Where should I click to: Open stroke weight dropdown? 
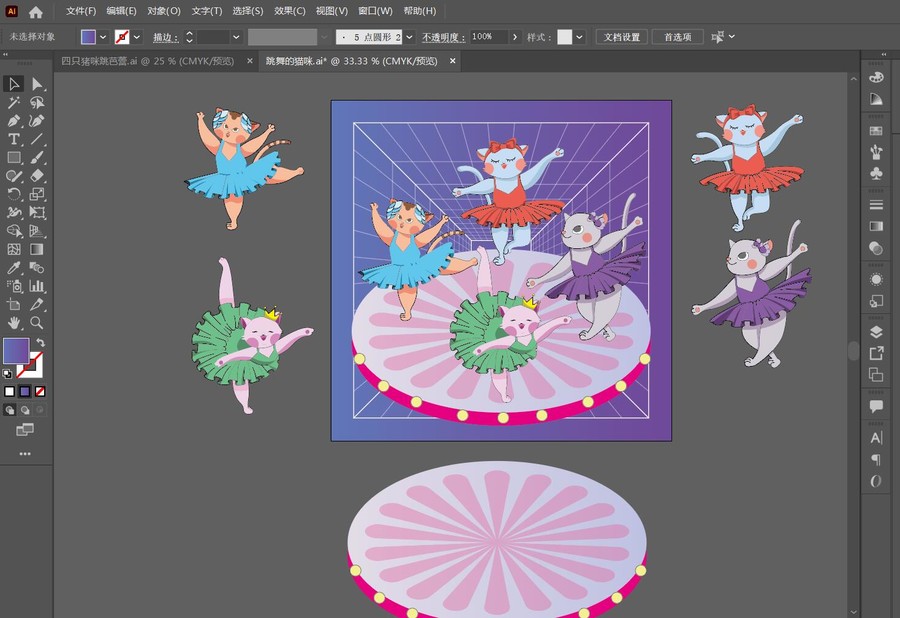236,37
